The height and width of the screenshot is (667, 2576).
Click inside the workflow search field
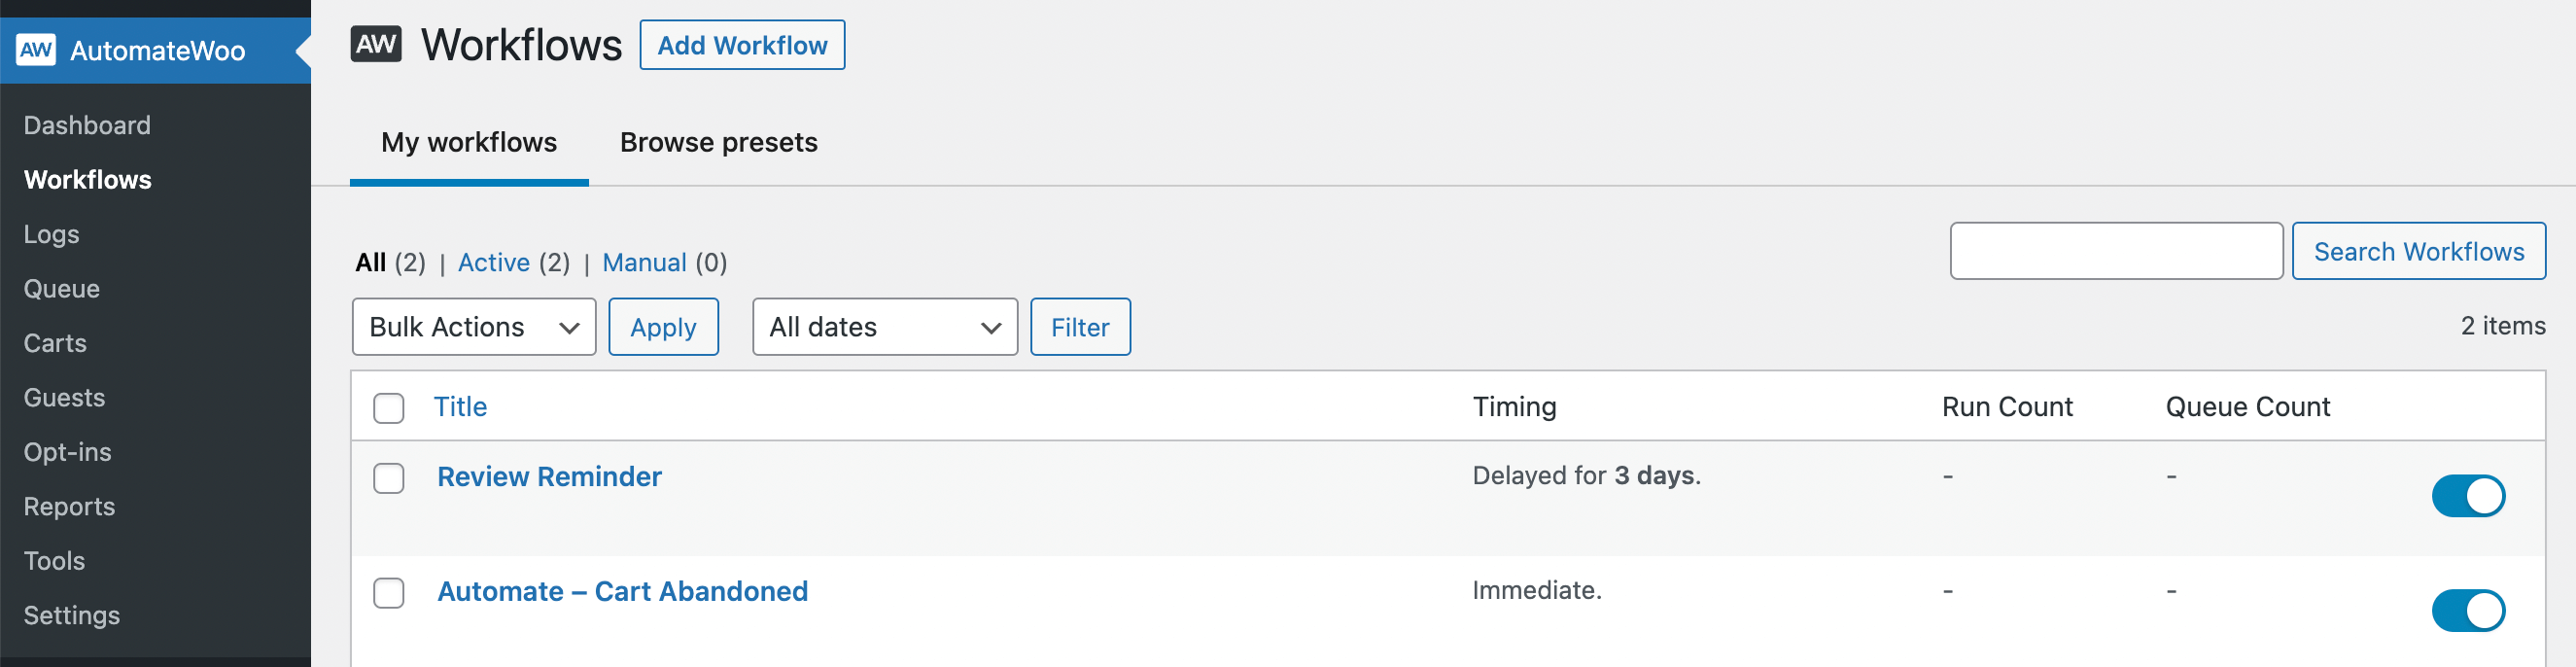coord(2116,251)
